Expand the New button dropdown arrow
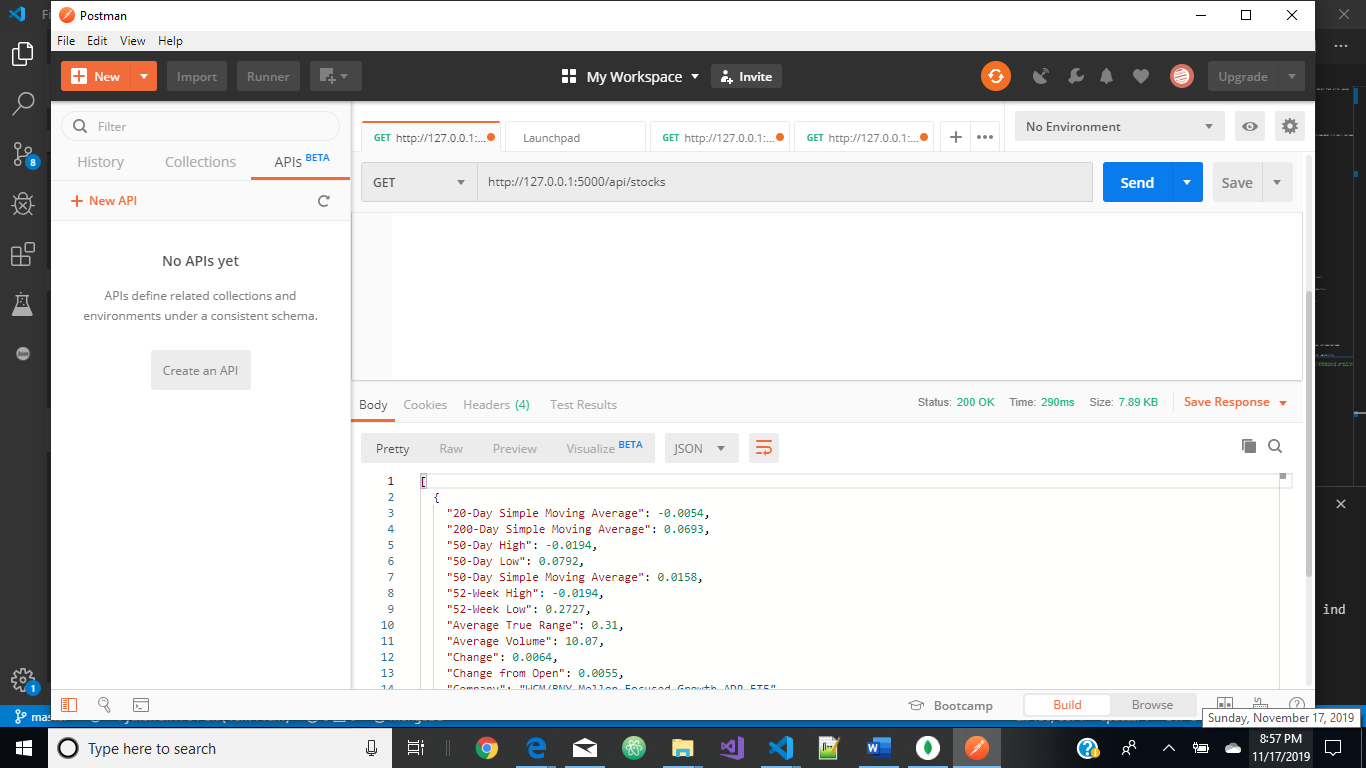1366x768 pixels. (x=144, y=76)
